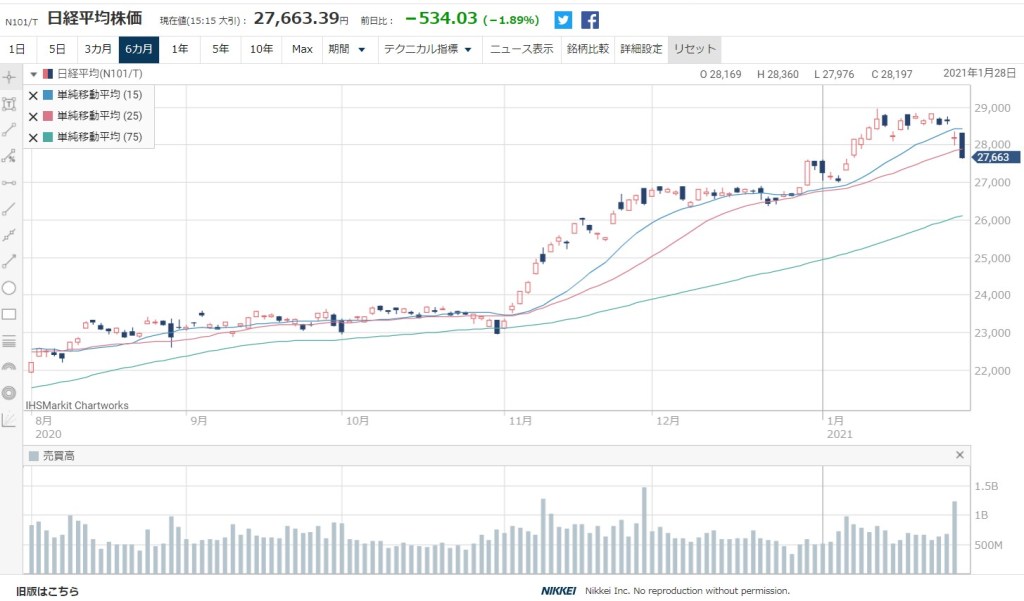
Task: Open the 旧版はこちら link
Action: (x=47, y=591)
